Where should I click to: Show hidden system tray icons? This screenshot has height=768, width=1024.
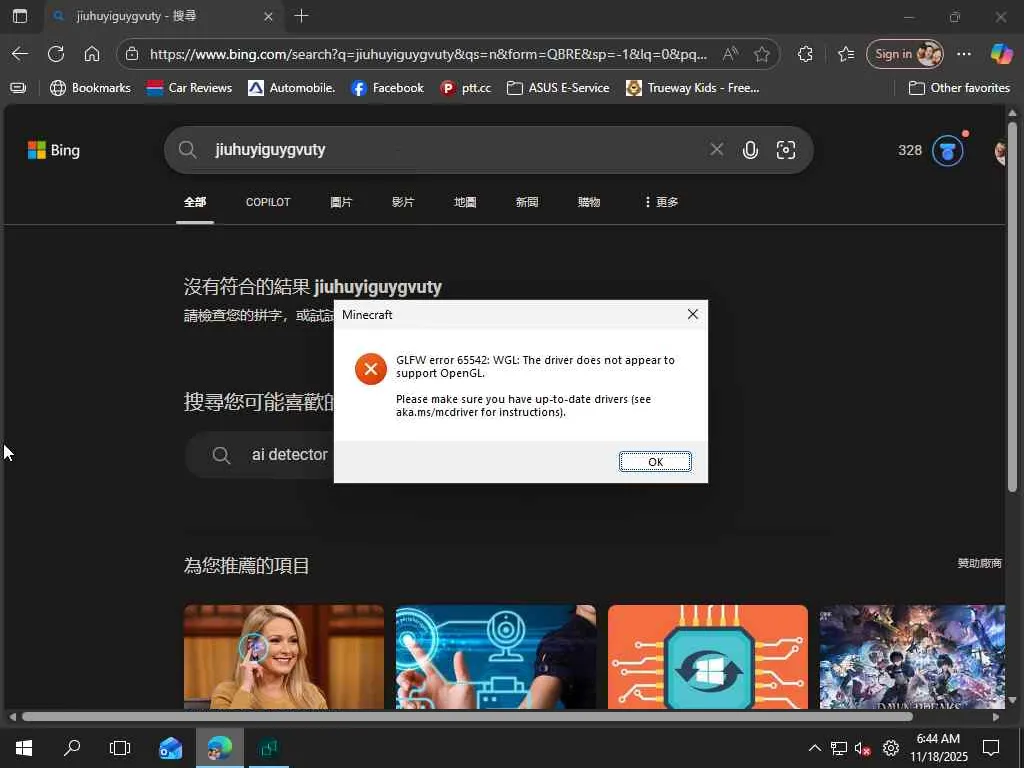click(815, 748)
